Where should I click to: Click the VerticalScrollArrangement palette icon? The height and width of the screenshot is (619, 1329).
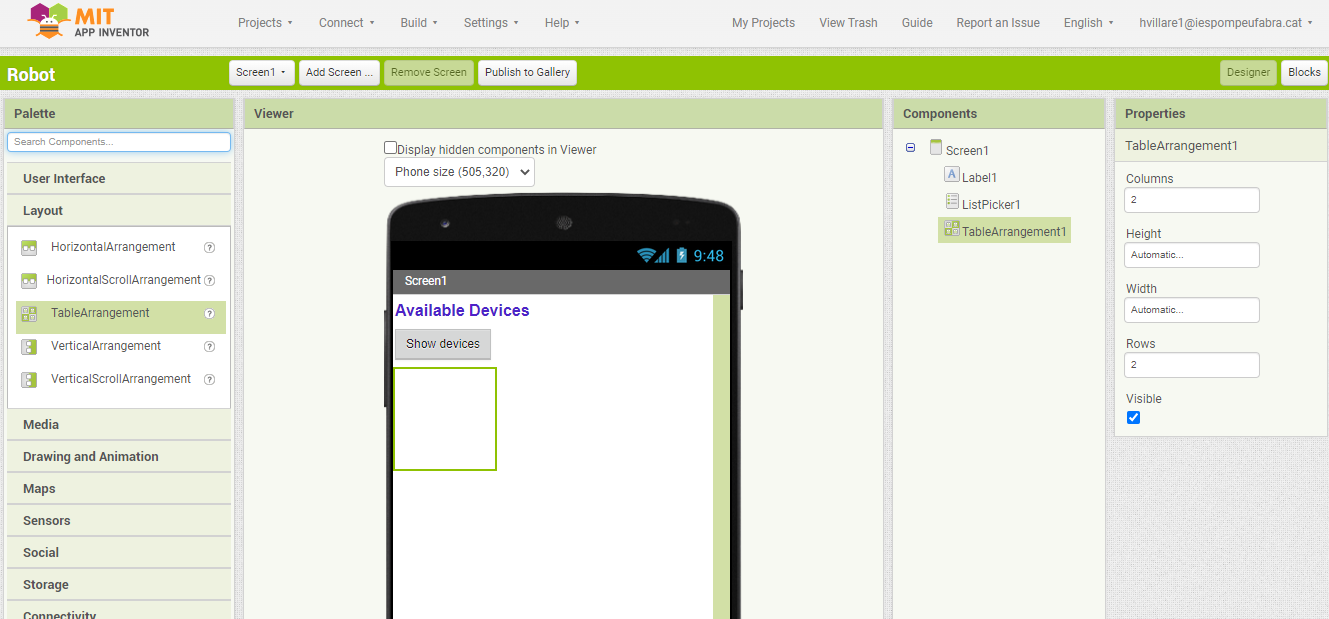click(29, 380)
